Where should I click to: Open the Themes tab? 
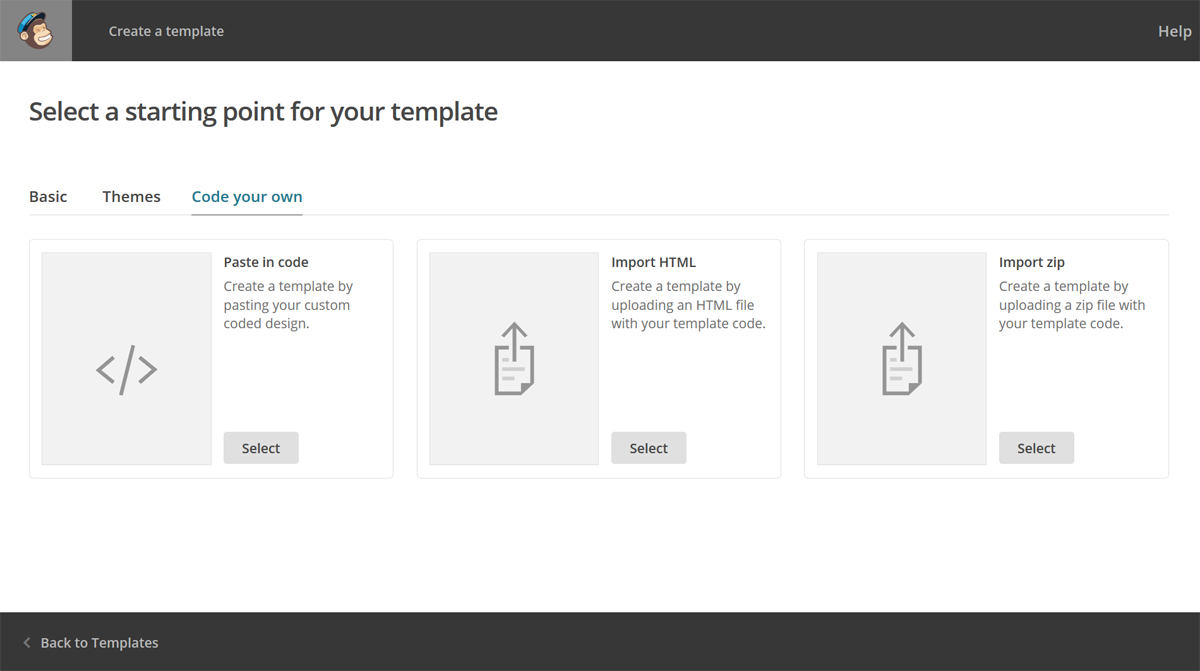(131, 197)
